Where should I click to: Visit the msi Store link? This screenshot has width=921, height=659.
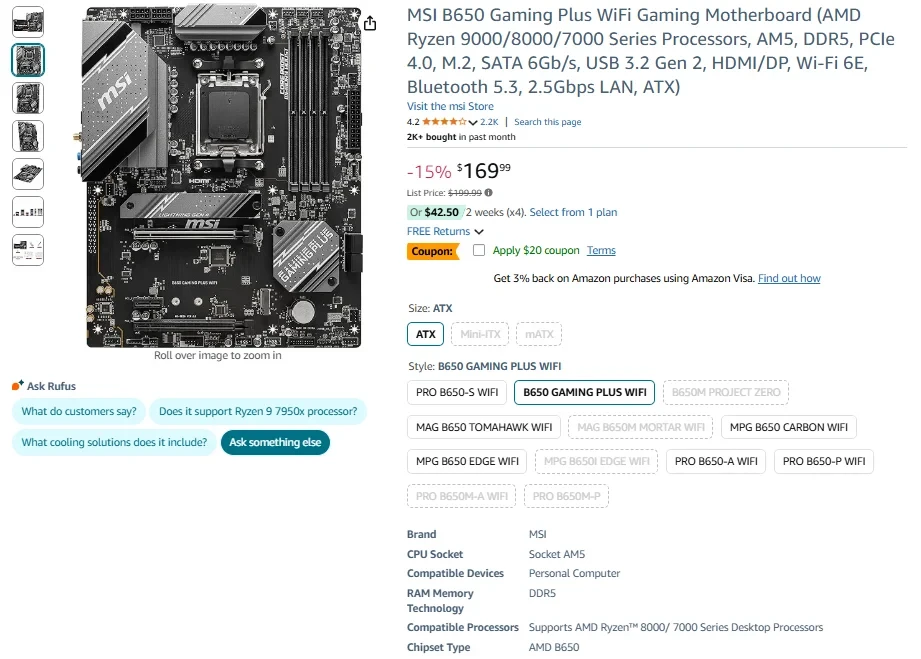(450, 106)
